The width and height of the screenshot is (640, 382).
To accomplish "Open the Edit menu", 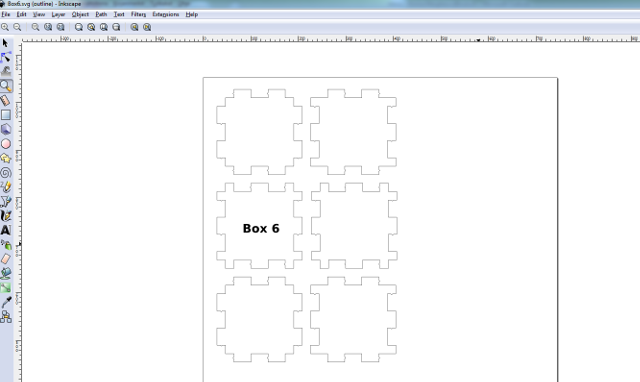I will click(21, 14).
